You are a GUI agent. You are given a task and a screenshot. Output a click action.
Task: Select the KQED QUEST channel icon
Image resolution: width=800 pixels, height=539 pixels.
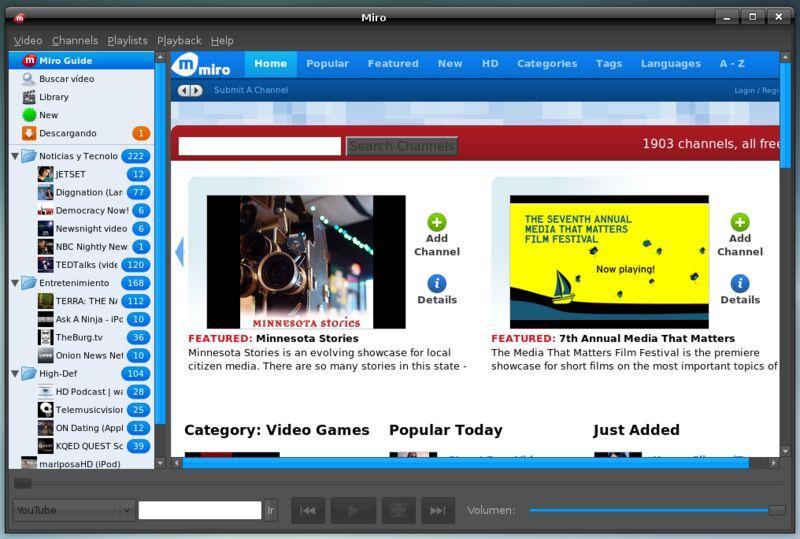point(45,446)
